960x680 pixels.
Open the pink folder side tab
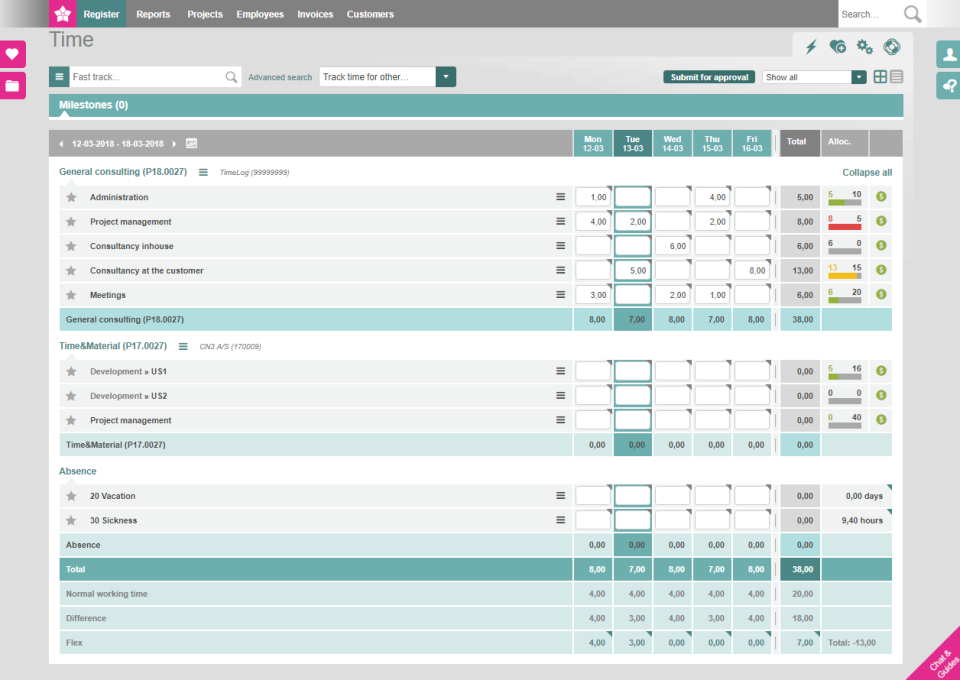tap(12, 85)
